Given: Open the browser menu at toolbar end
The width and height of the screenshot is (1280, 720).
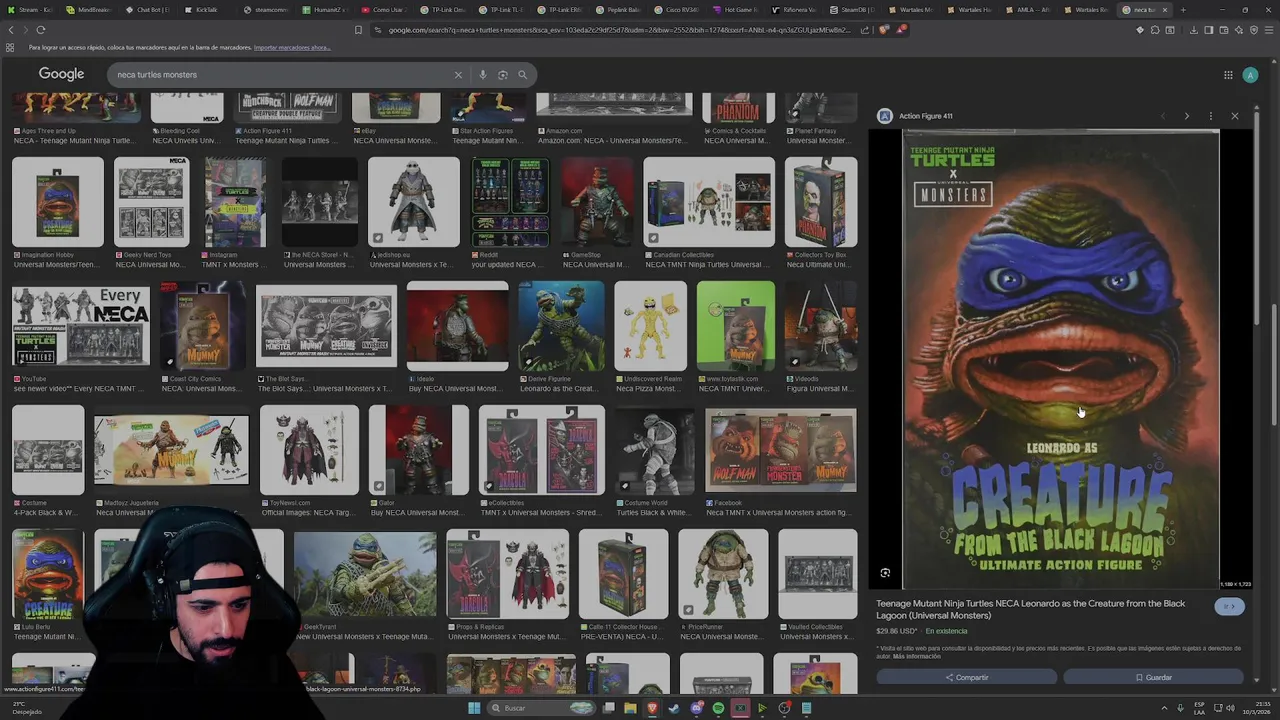Looking at the screenshot, I should [1268, 30].
